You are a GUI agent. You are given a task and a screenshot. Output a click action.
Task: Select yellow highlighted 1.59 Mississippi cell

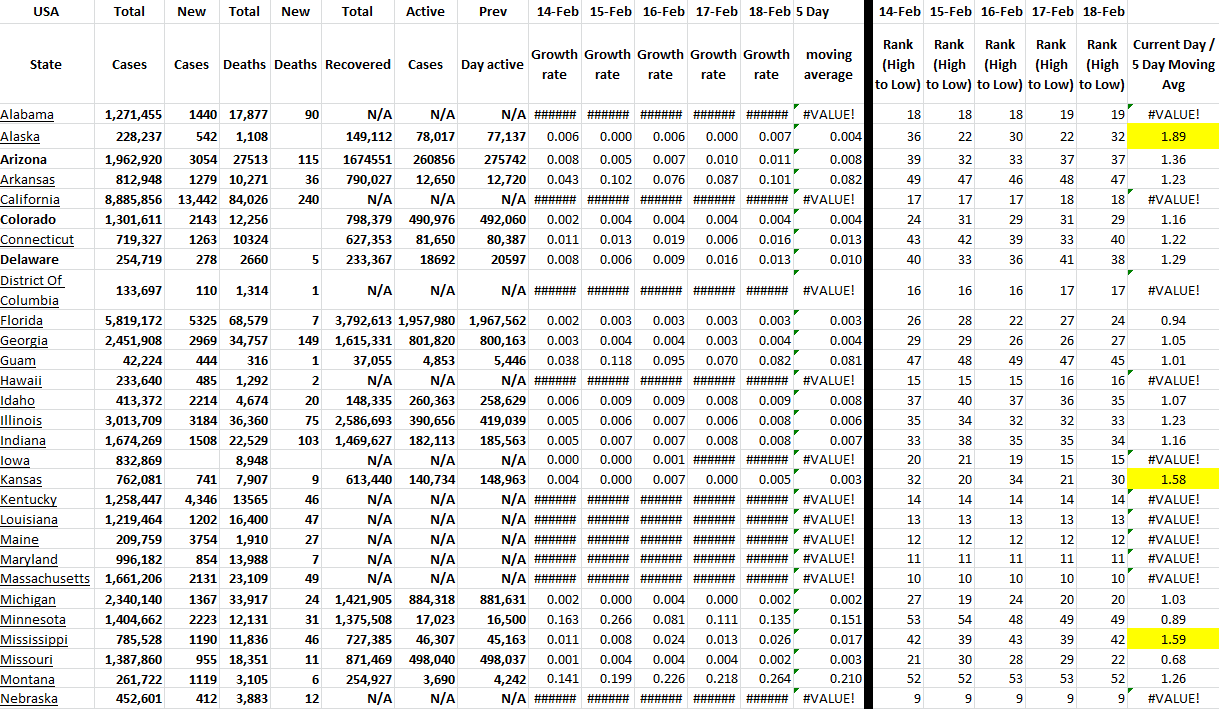(1173, 639)
